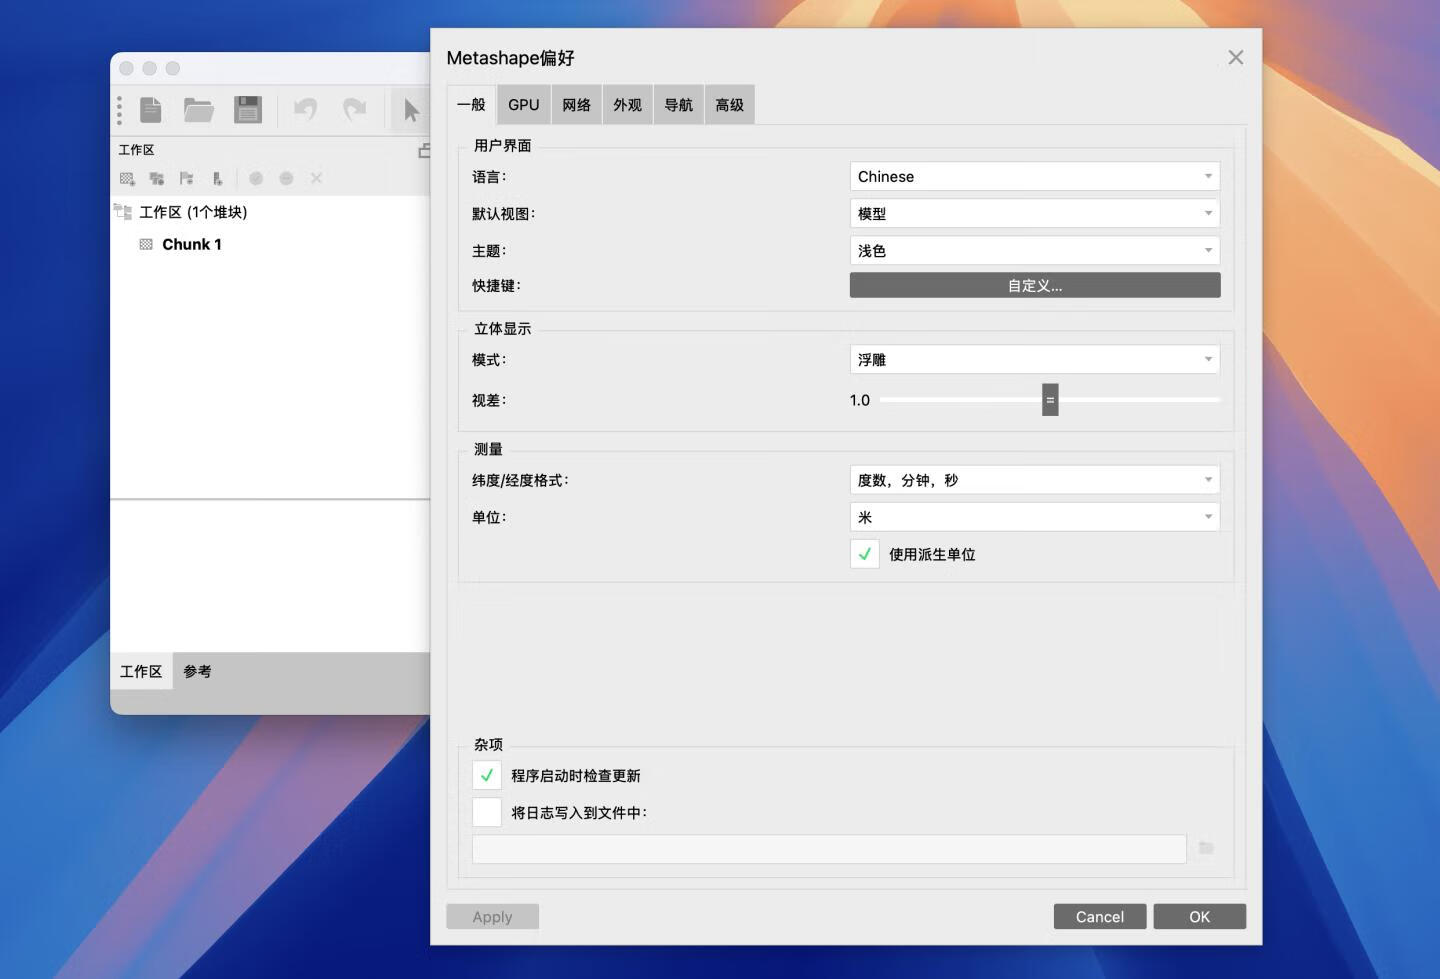Disable 程序启动时检查更新 update check
This screenshot has height=979, width=1440.
coord(486,774)
